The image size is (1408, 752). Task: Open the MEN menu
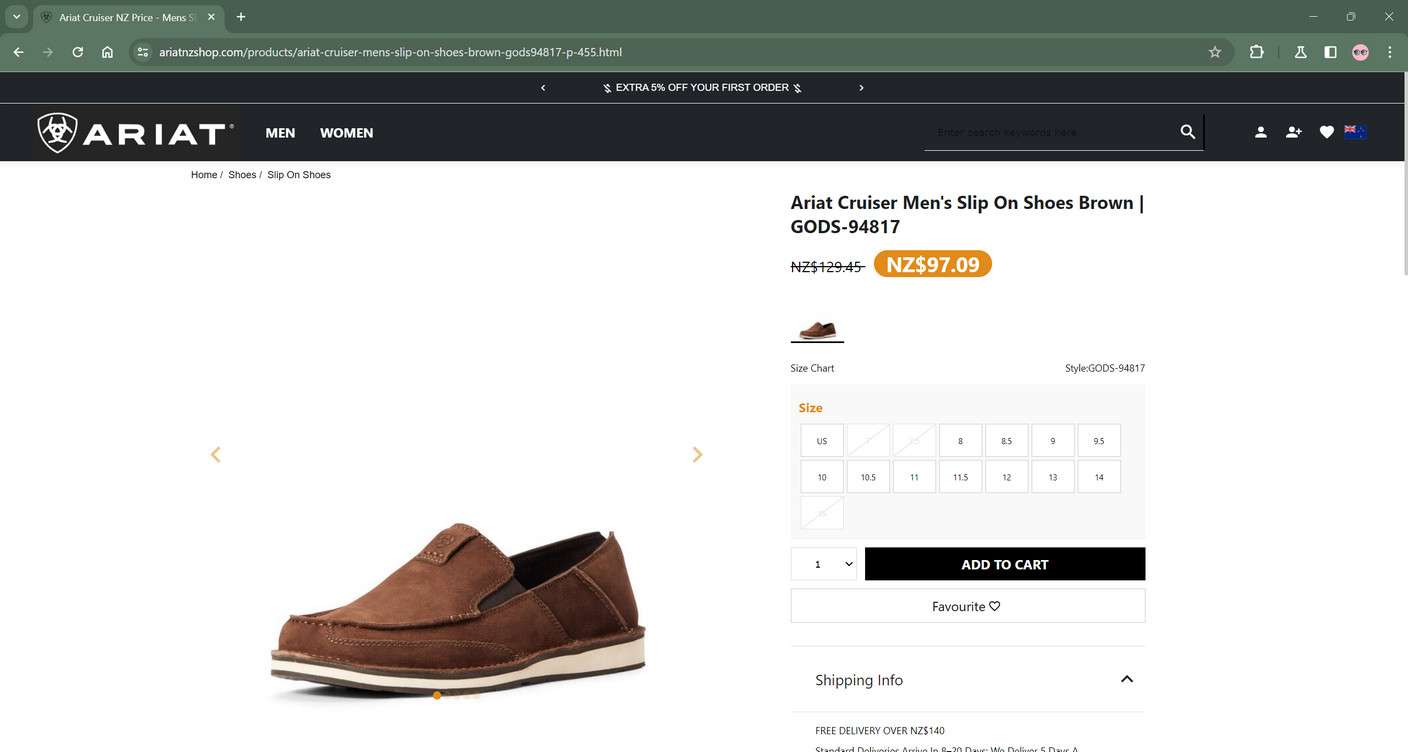coord(280,133)
